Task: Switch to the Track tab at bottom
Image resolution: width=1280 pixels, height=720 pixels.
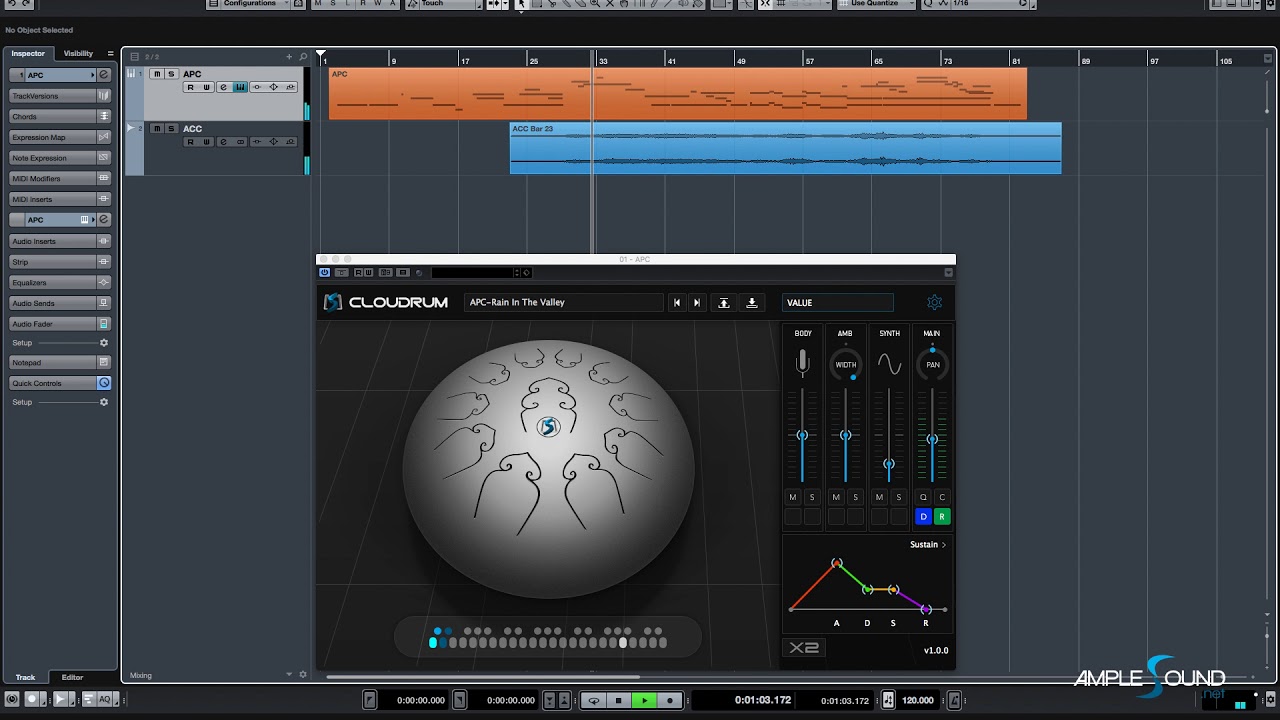Action: click(x=25, y=677)
